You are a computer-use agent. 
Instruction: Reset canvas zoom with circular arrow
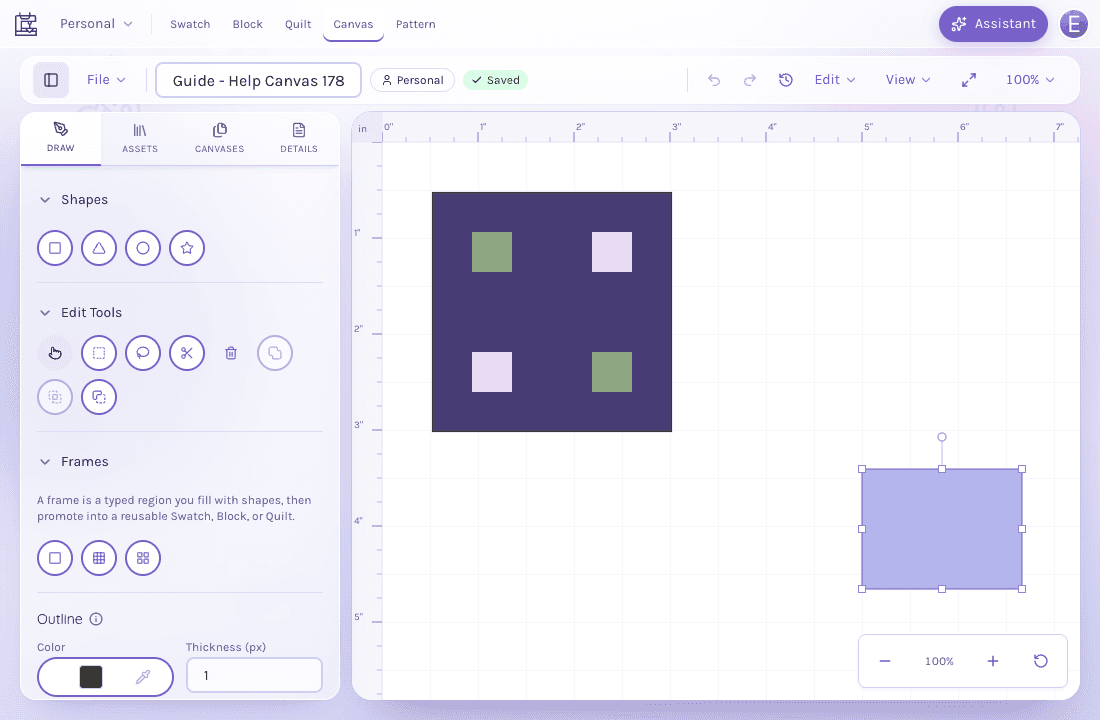coord(1040,661)
